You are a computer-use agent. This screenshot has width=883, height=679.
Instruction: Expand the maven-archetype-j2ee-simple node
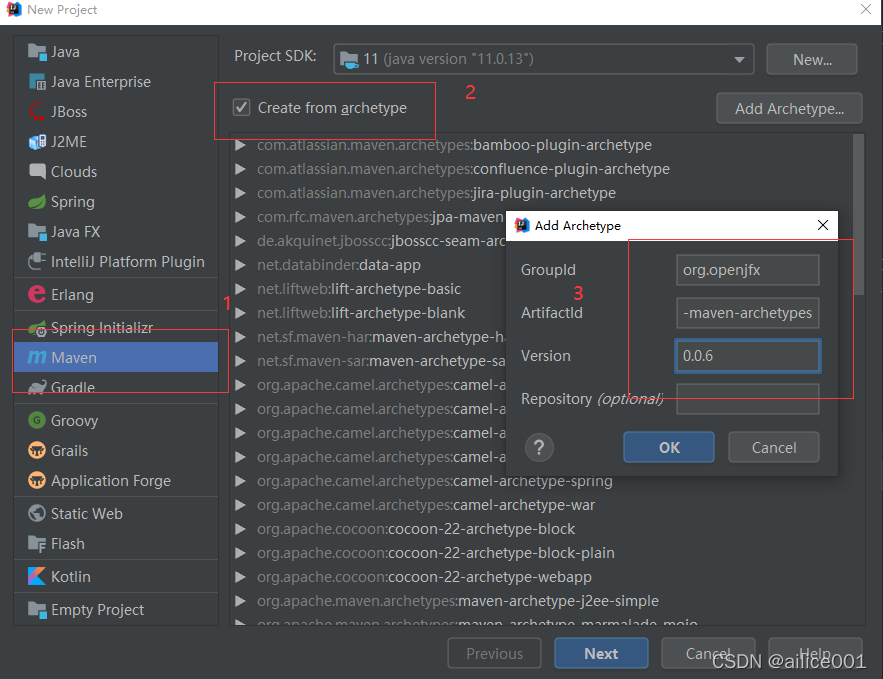pos(240,601)
